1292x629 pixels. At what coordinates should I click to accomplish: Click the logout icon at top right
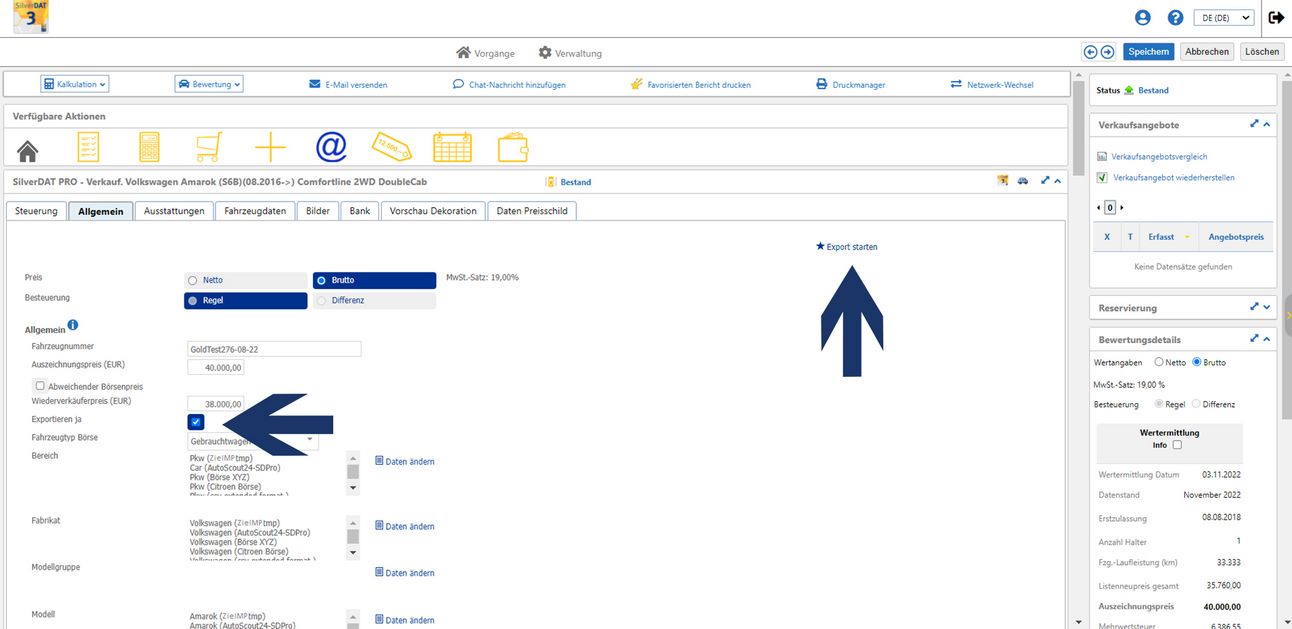coord(1276,18)
